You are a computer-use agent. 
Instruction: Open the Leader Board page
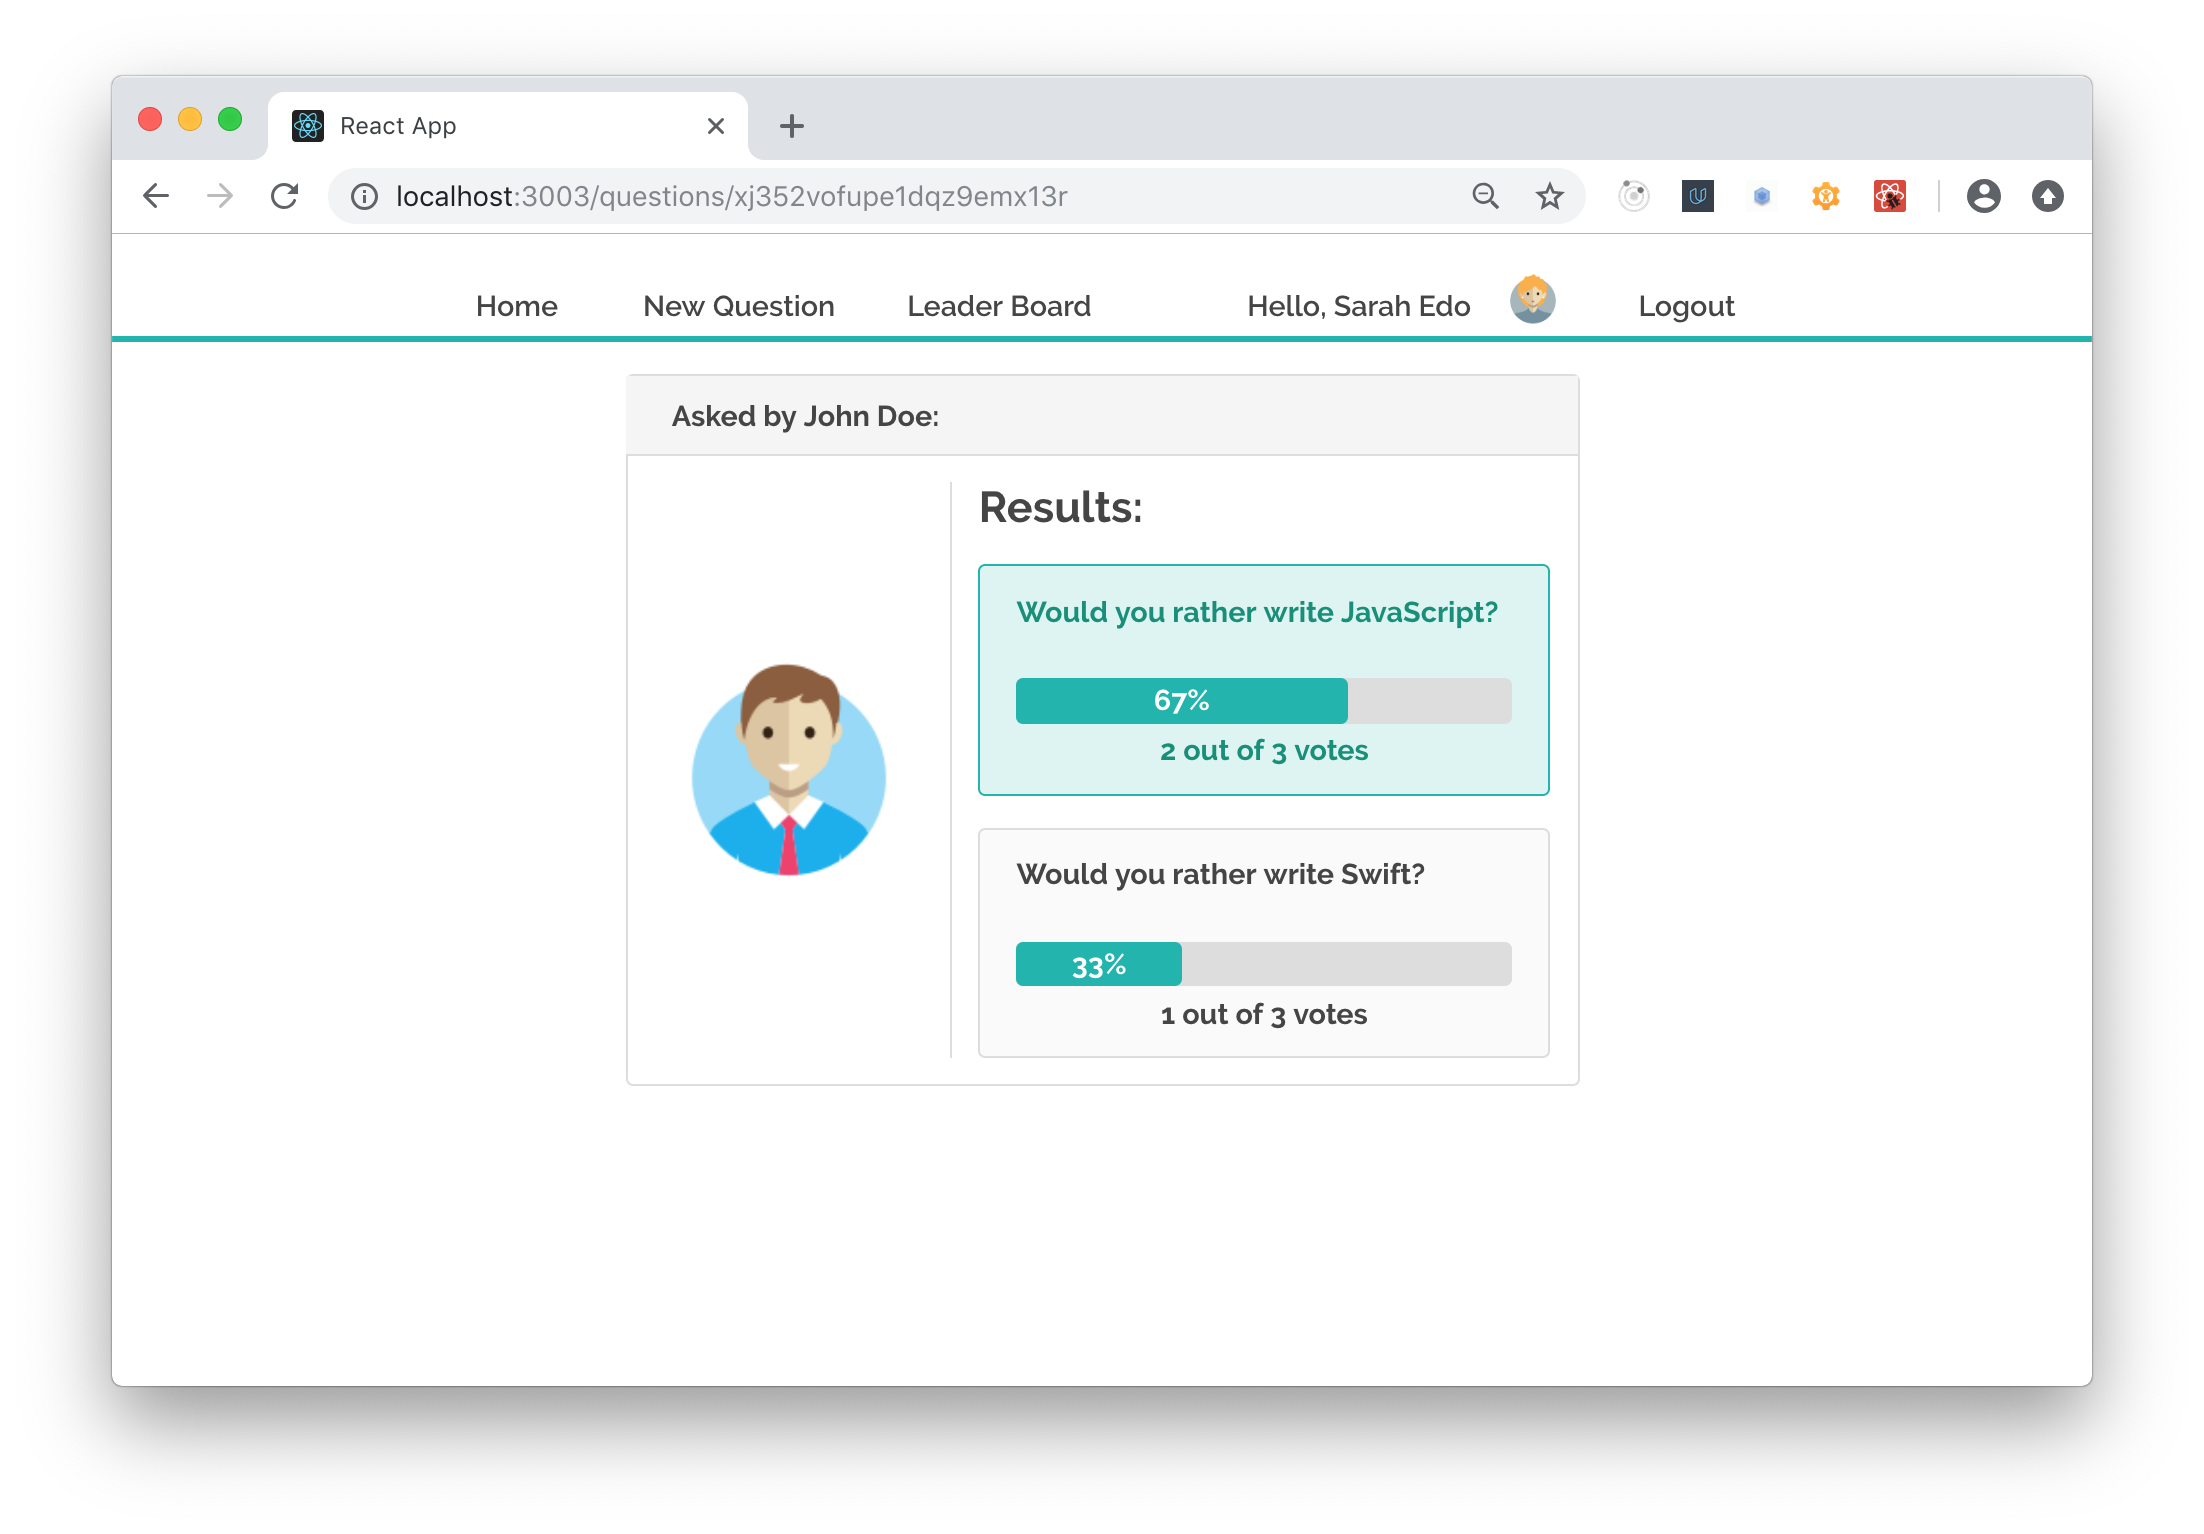(999, 306)
